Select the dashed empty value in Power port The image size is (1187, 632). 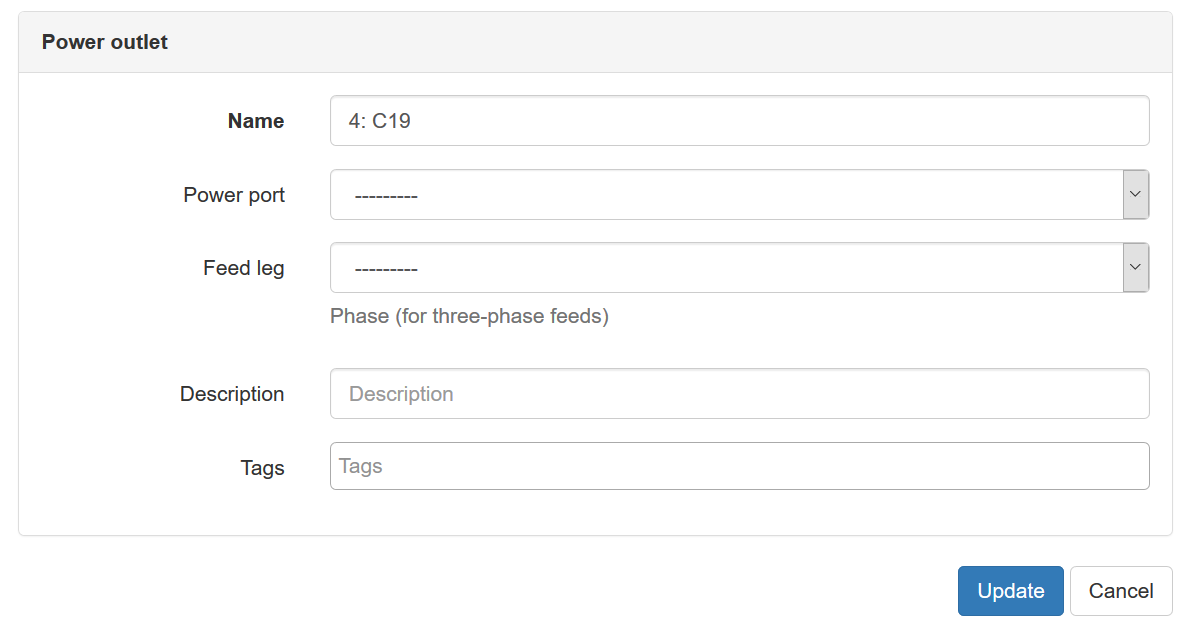coord(386,196)
